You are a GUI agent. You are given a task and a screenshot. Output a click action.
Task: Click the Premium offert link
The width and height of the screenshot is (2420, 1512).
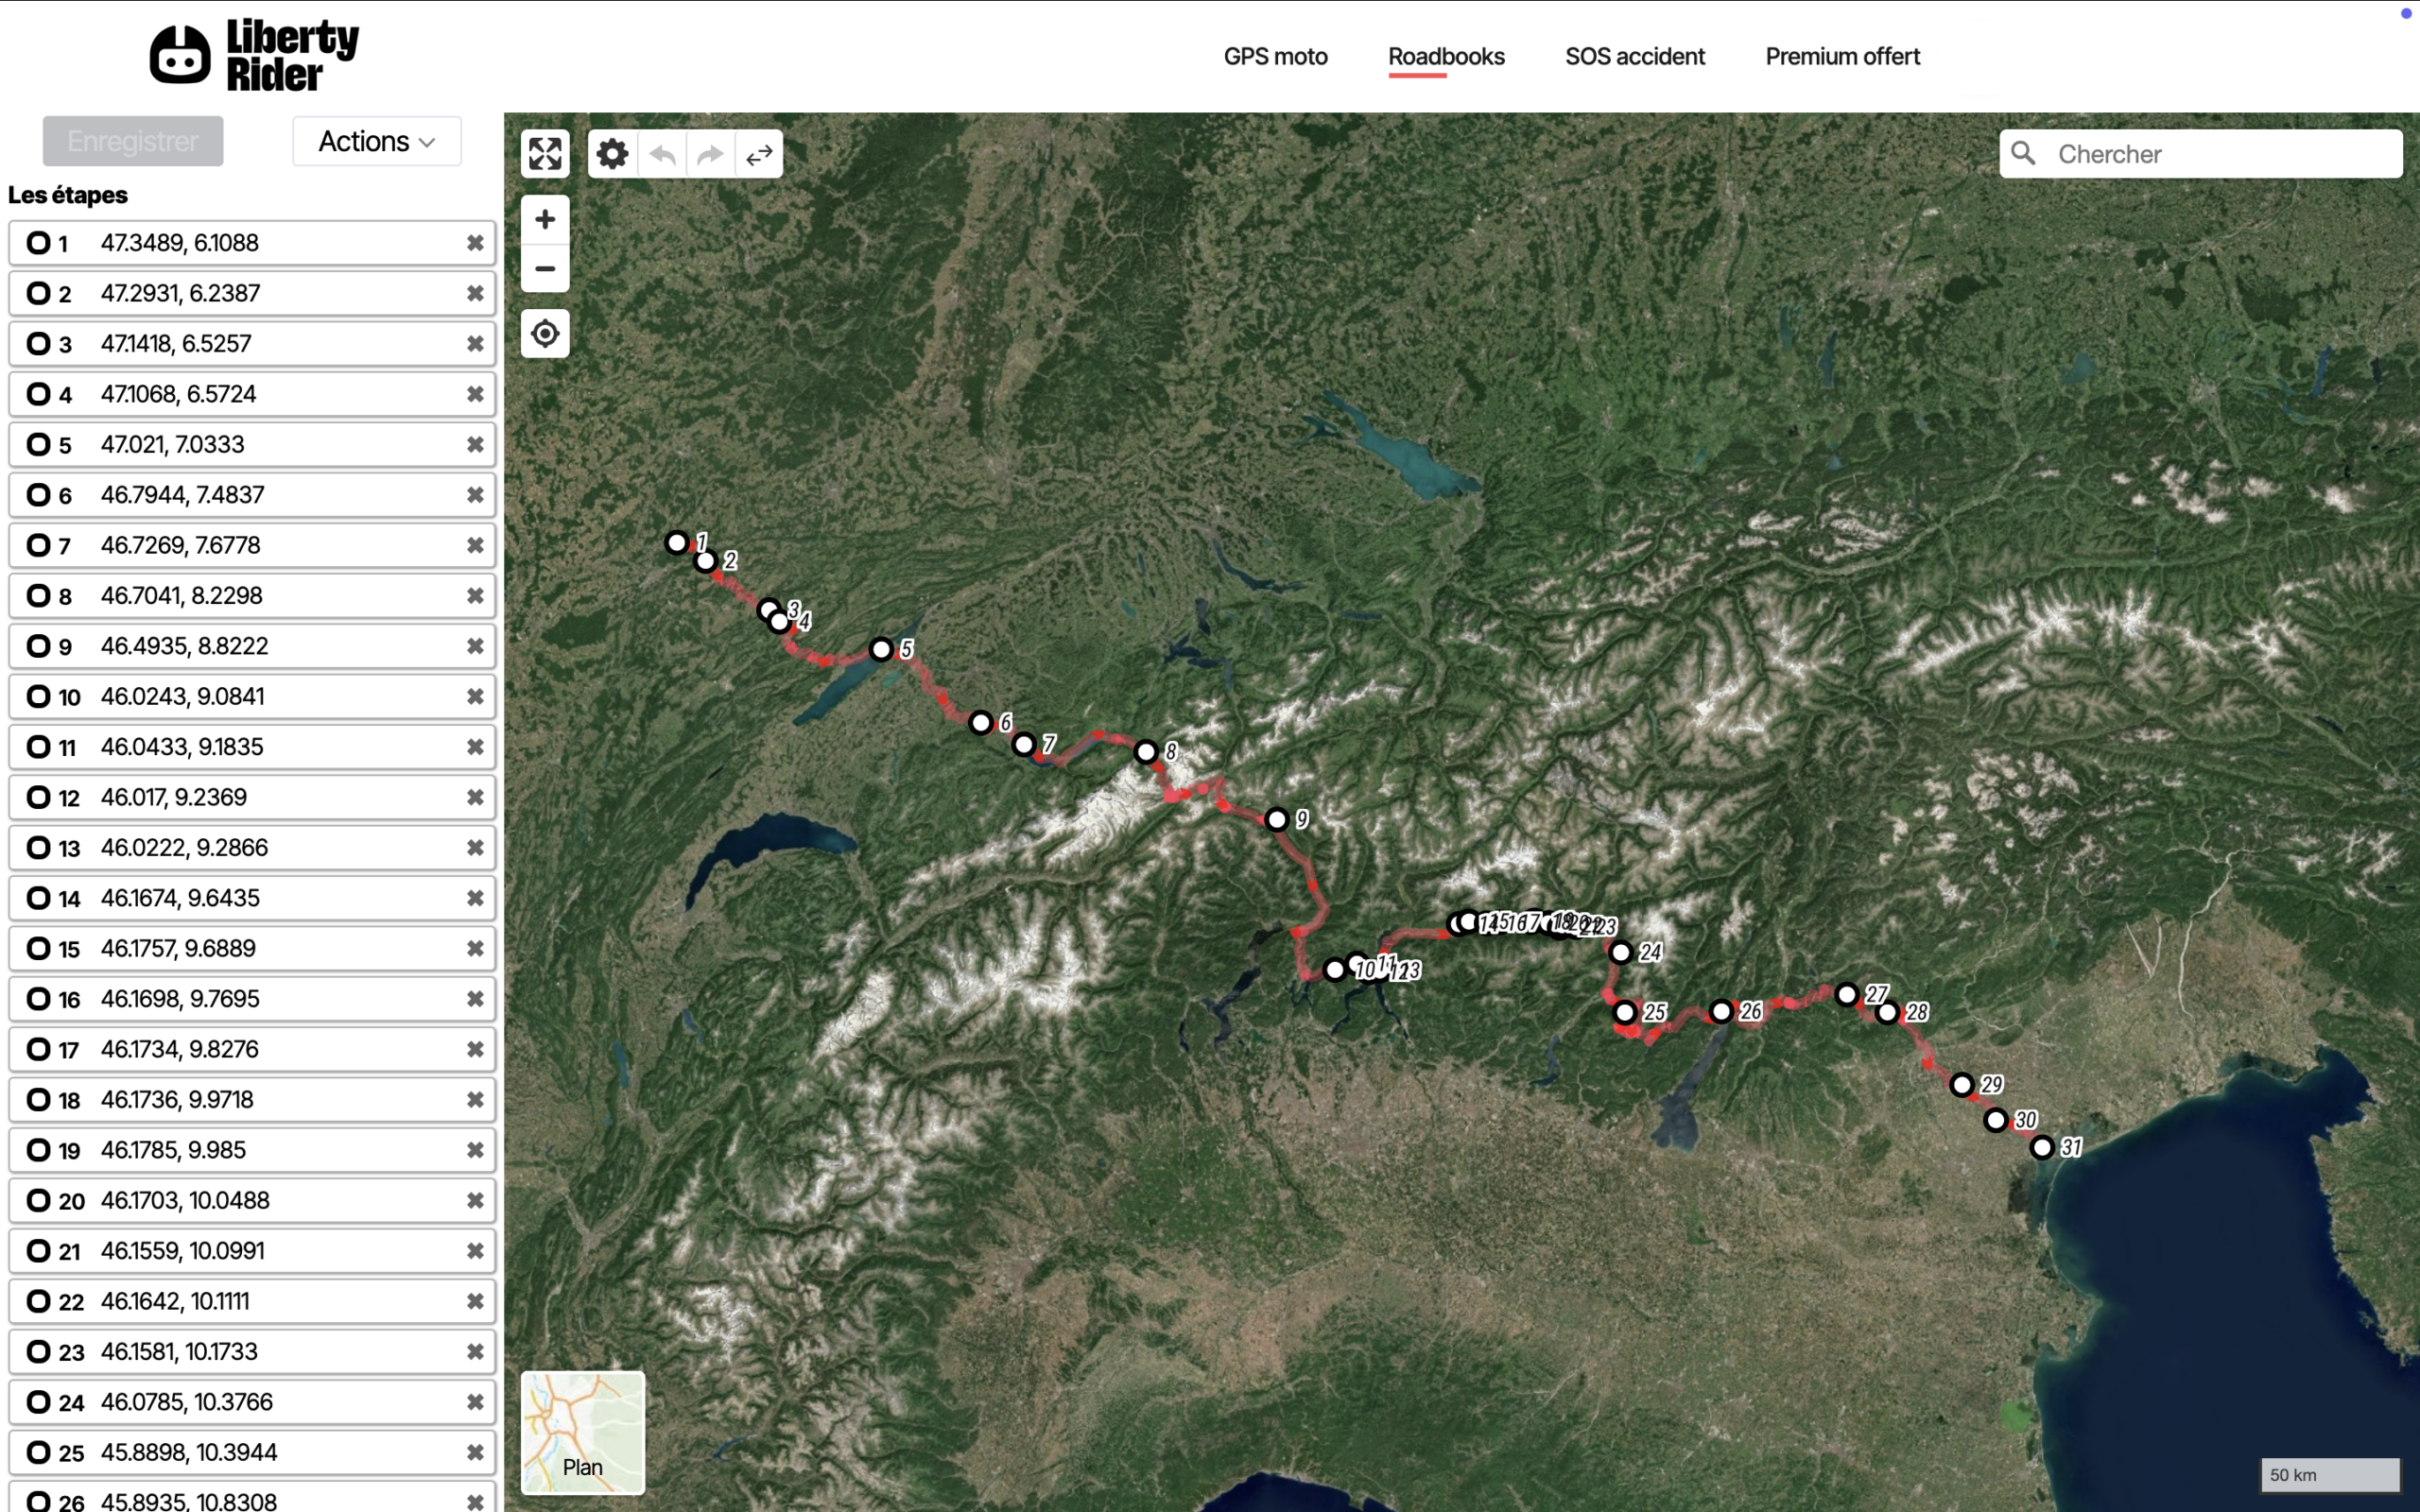pos(1842,56)
